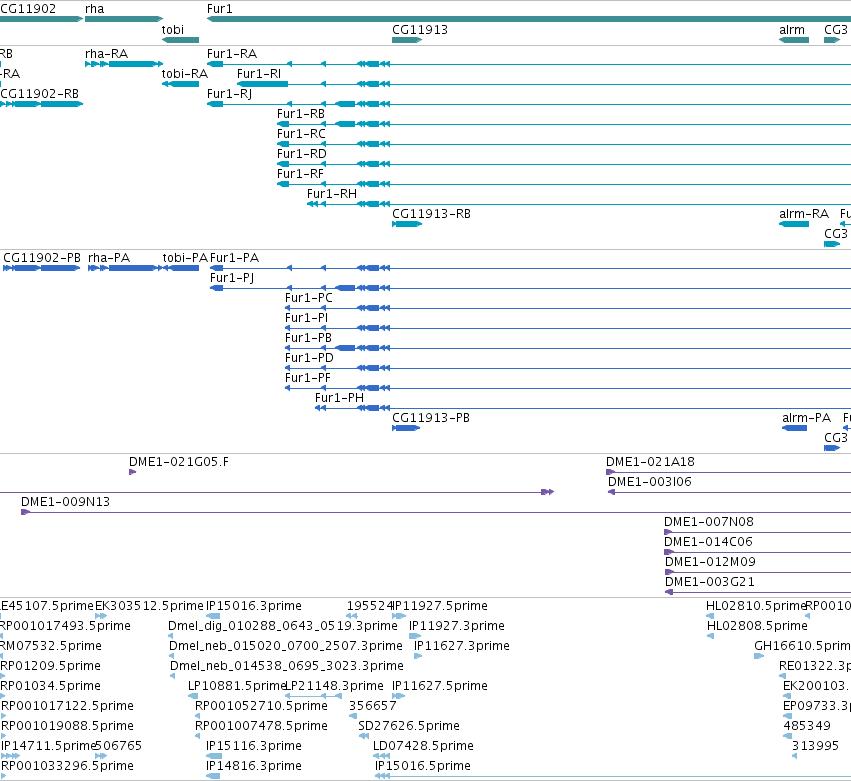
Task: Click EST IP15016.3prime
Action: [254, 607]
